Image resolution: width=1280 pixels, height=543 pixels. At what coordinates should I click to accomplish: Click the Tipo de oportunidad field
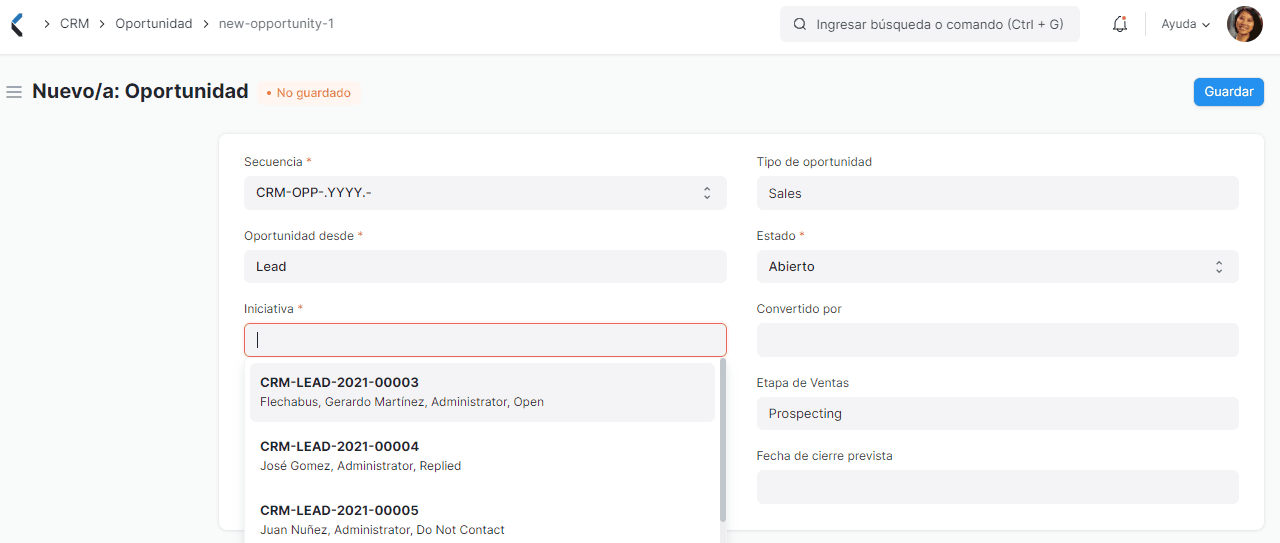click(x=997, y=193)
